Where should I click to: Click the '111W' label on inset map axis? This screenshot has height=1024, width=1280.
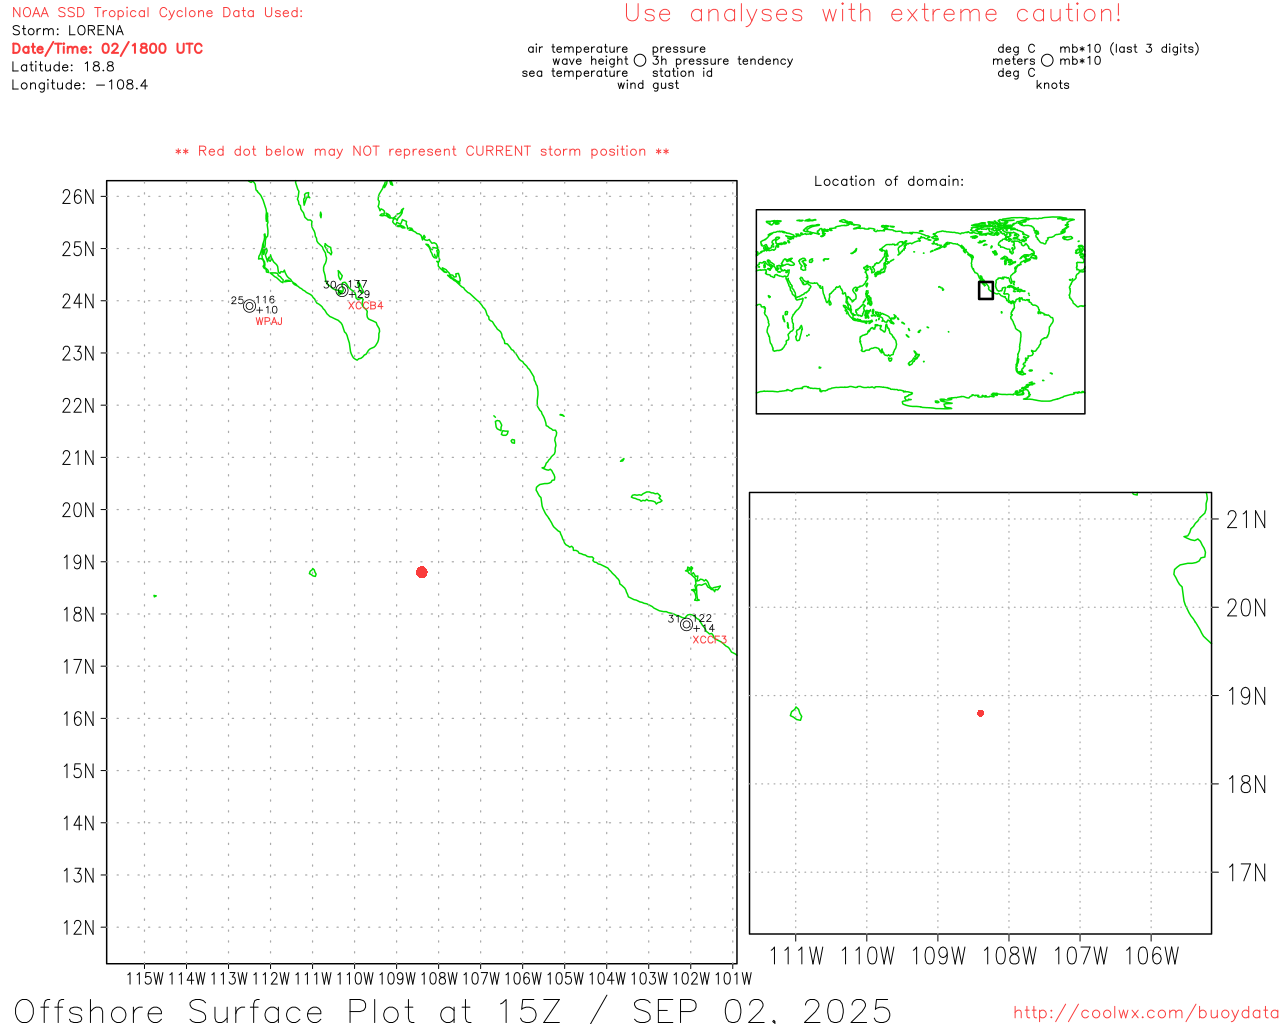click(797, 956)
